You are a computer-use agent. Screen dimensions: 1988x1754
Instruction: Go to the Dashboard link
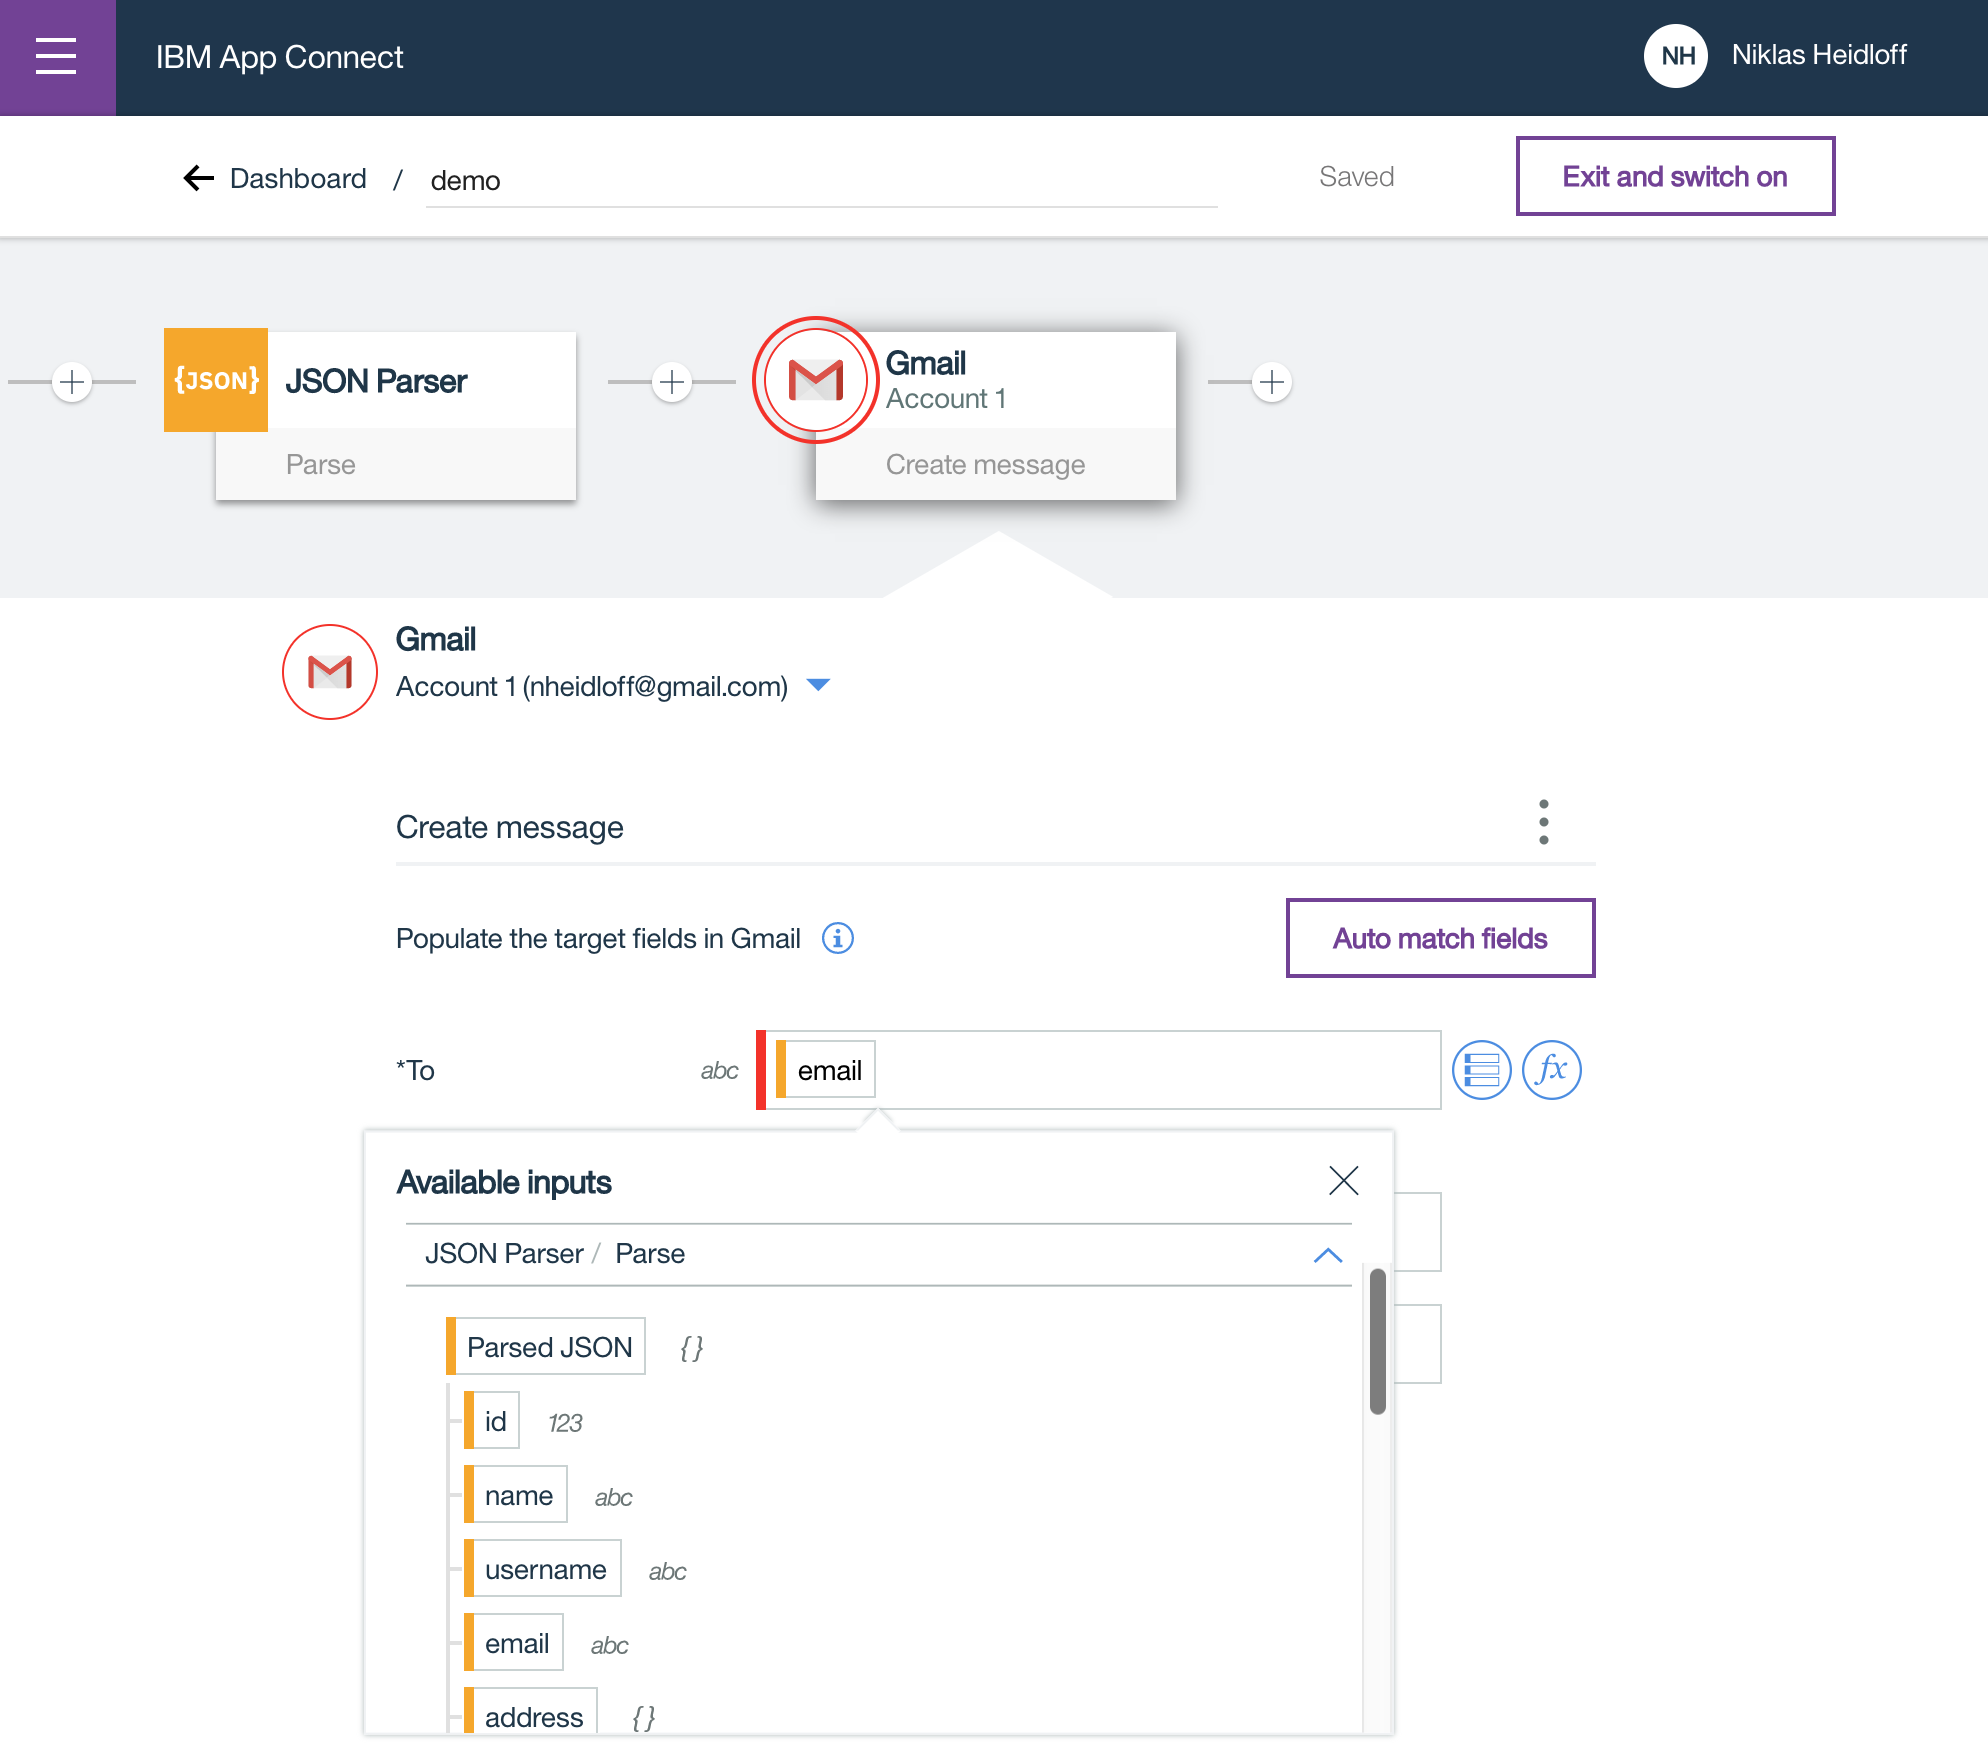[298, 178]
